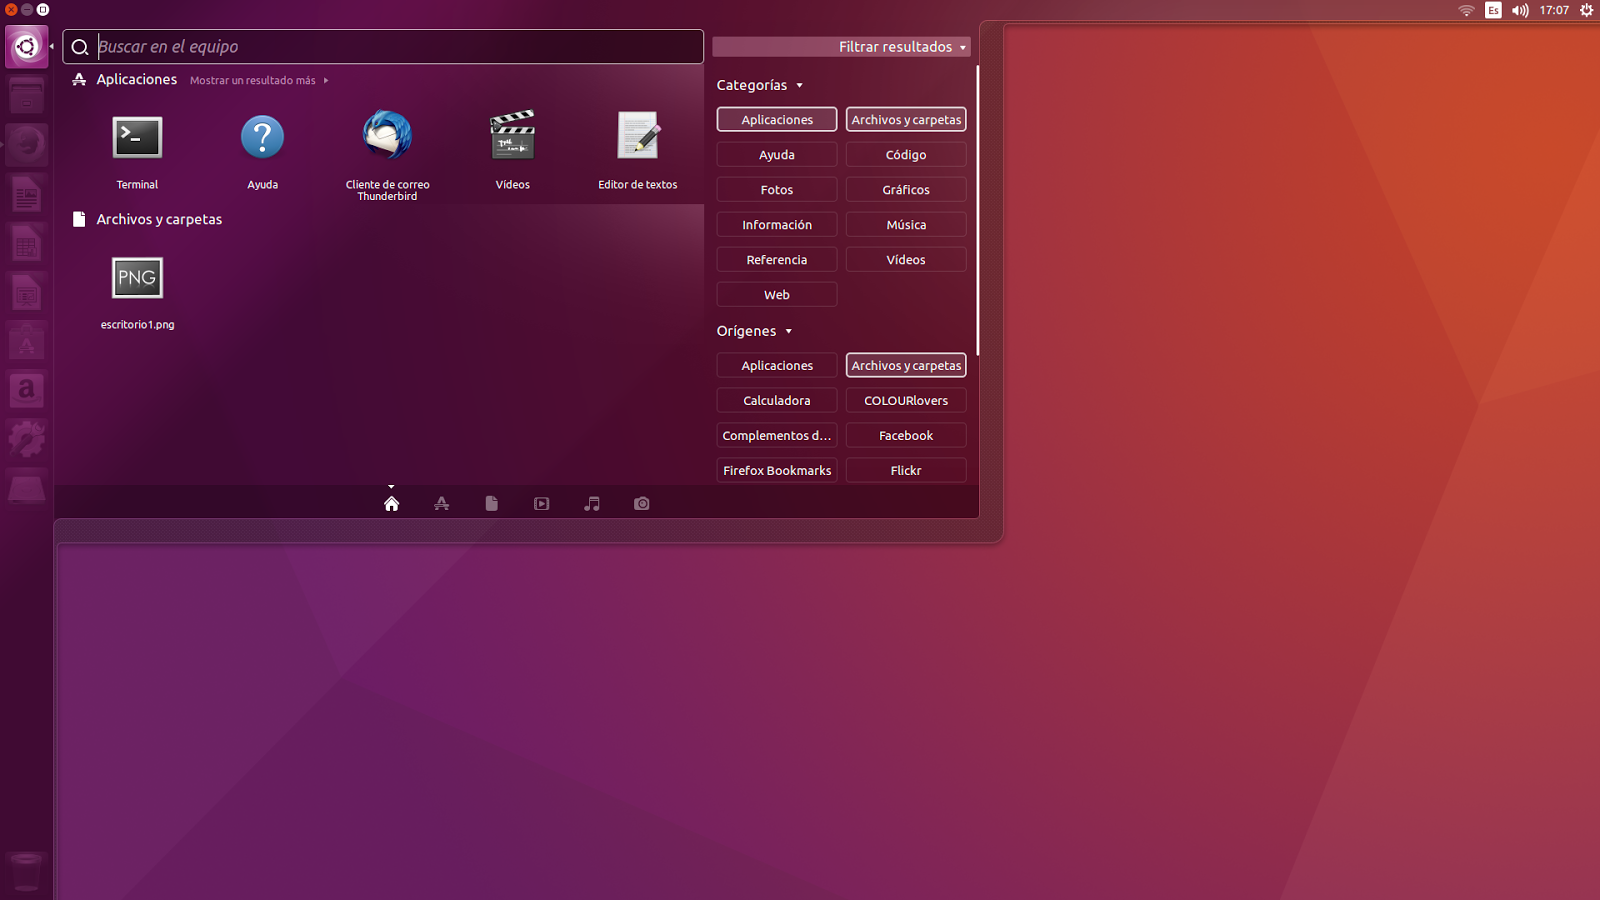Viewport: 1600px width, 900px height.
Task: Open Firefox from the launcher
Action: tap(26, 145)
